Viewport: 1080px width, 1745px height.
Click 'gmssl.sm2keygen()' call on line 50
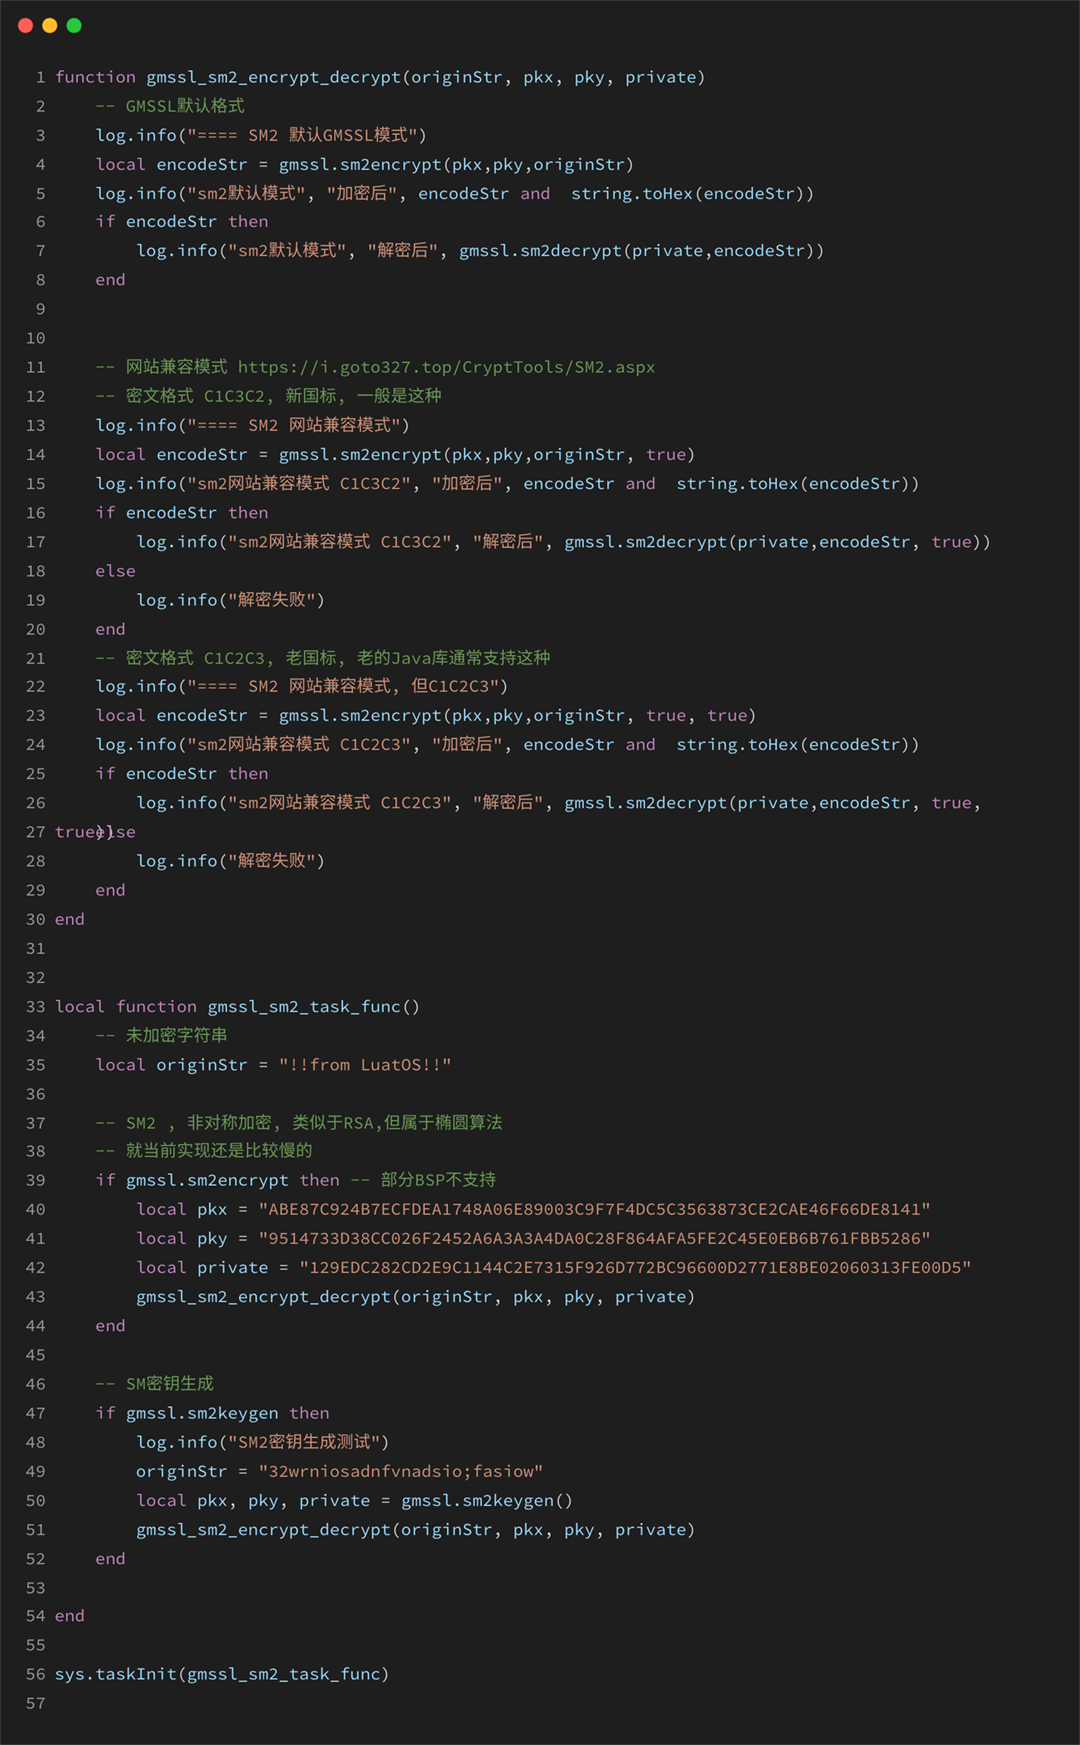tap(487, 1501)
